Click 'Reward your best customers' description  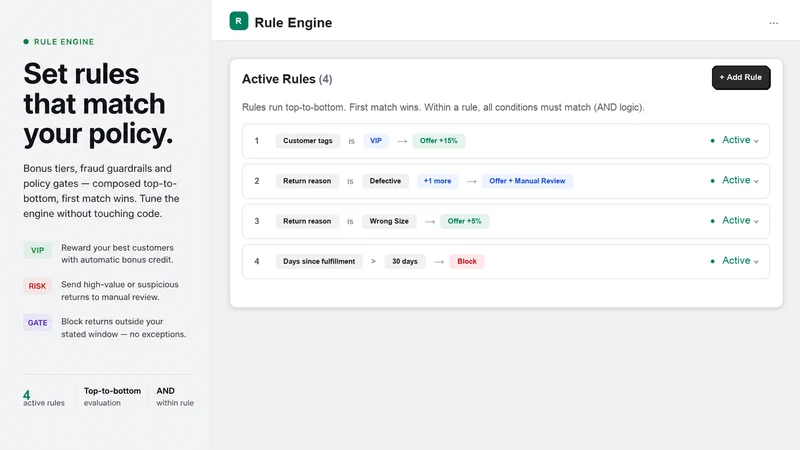tap(117, 254)
